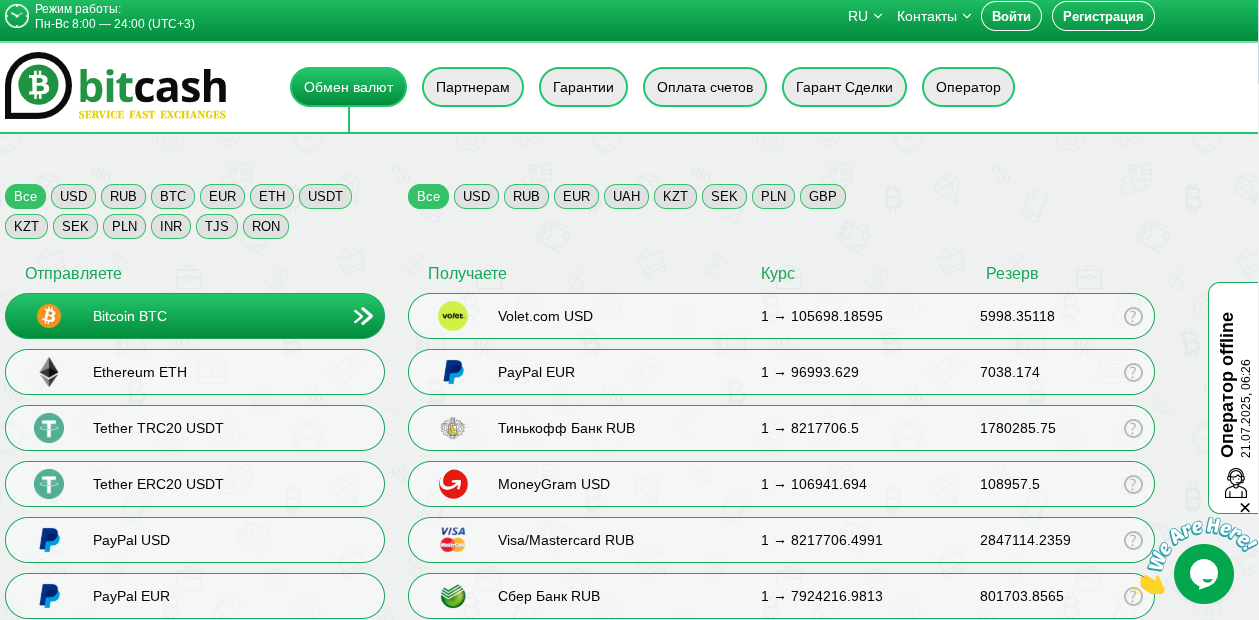This screenshot has height=620, width=1259.
Task: Click the Tether TRC20 USDT icon
Action: click(x=49, y=428)
